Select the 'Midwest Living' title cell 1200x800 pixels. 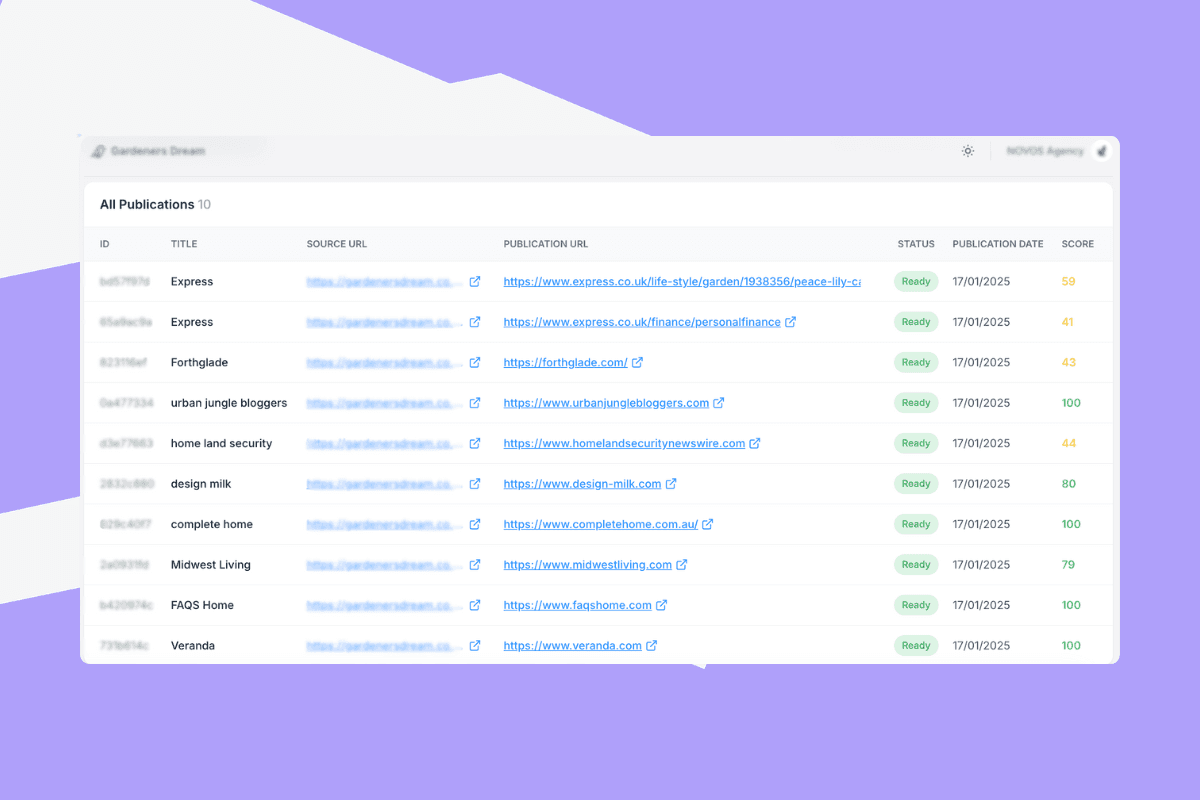pyautogui.click(x=211, y=565)
